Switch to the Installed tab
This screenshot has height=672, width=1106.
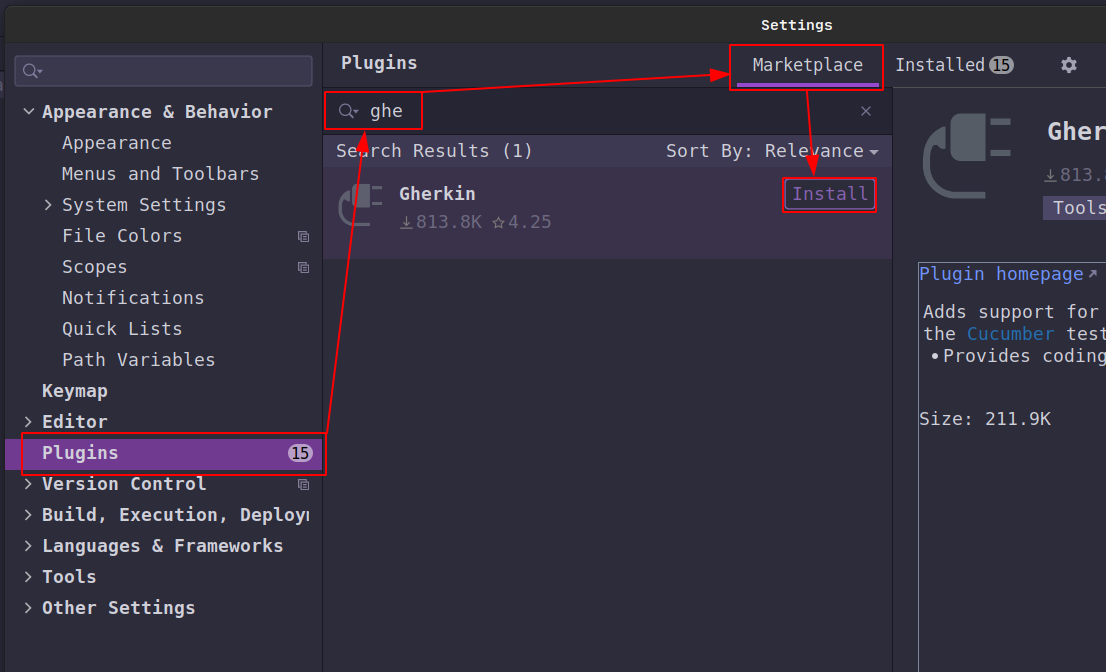[953, 65]
